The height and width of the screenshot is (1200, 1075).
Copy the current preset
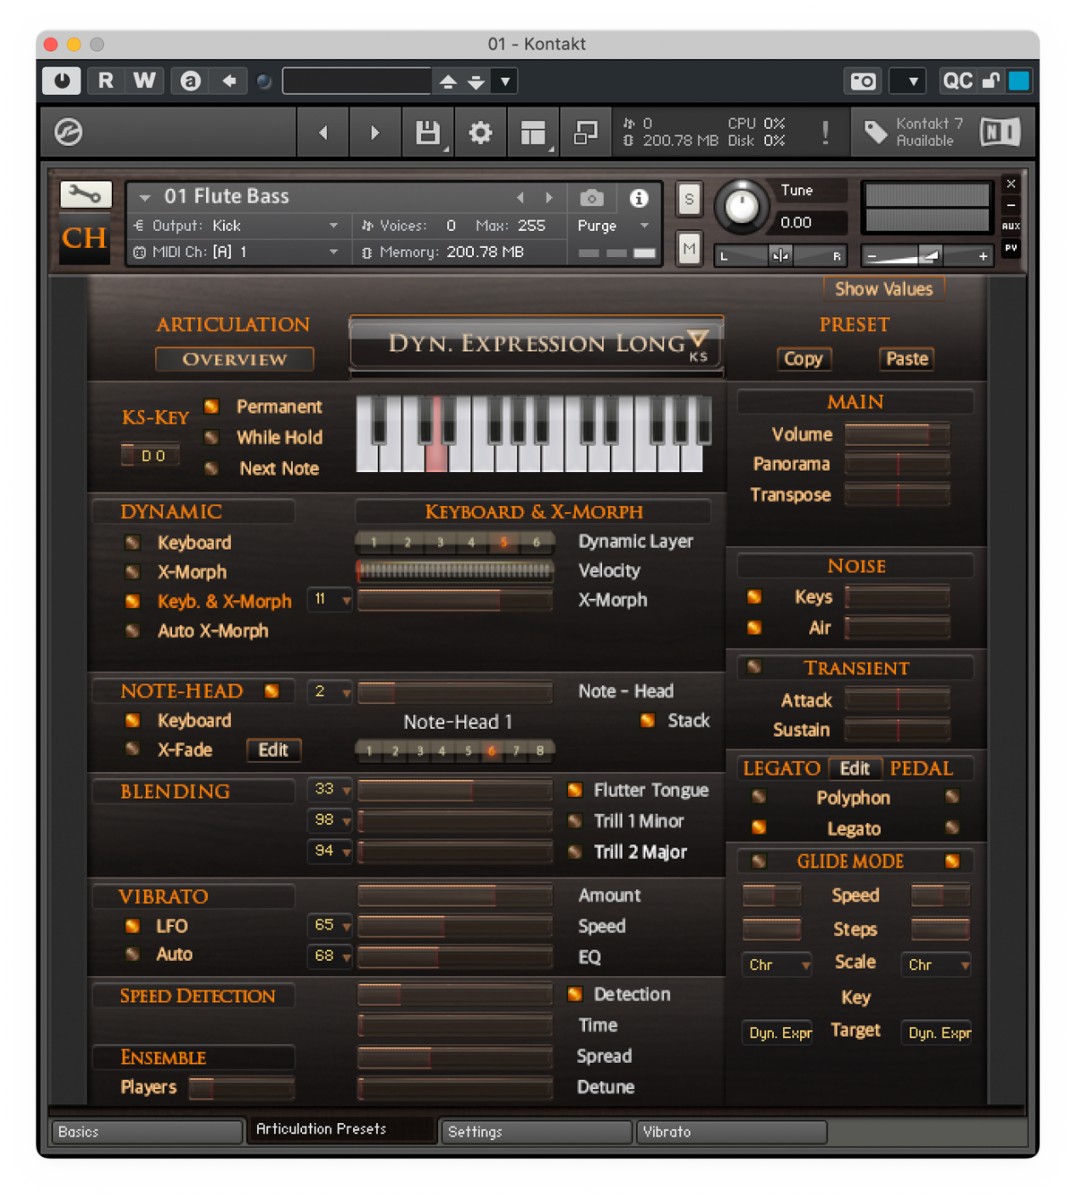(803, 359)
